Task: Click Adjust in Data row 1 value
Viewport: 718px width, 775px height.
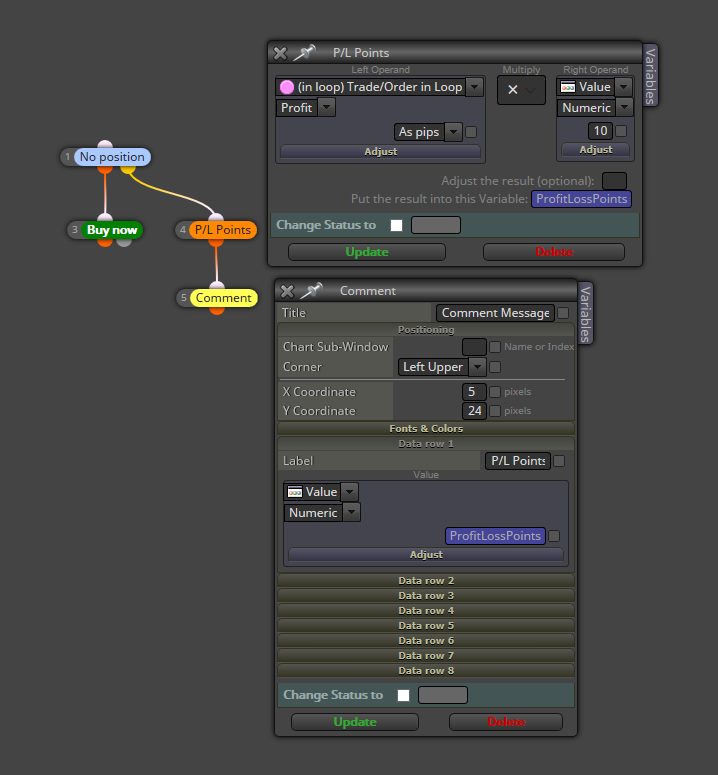Action: (x=426, y=555)
